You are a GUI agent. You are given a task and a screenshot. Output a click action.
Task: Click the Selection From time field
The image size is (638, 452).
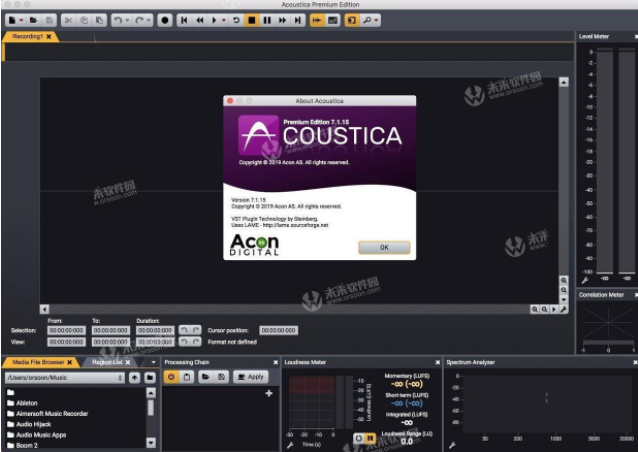[x=66, y=330]
